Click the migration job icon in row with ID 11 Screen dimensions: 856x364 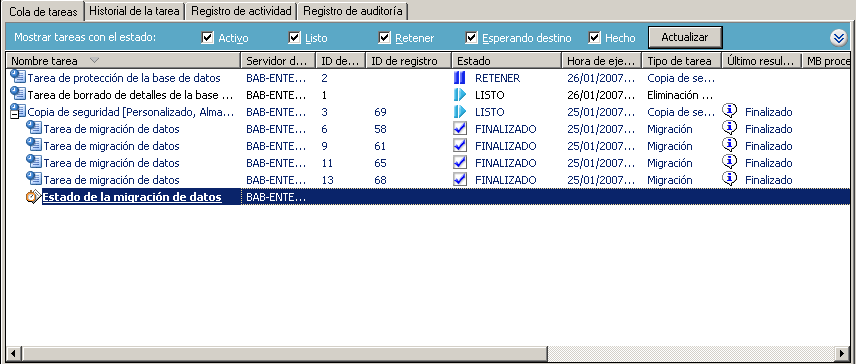[x=34, y=162]
